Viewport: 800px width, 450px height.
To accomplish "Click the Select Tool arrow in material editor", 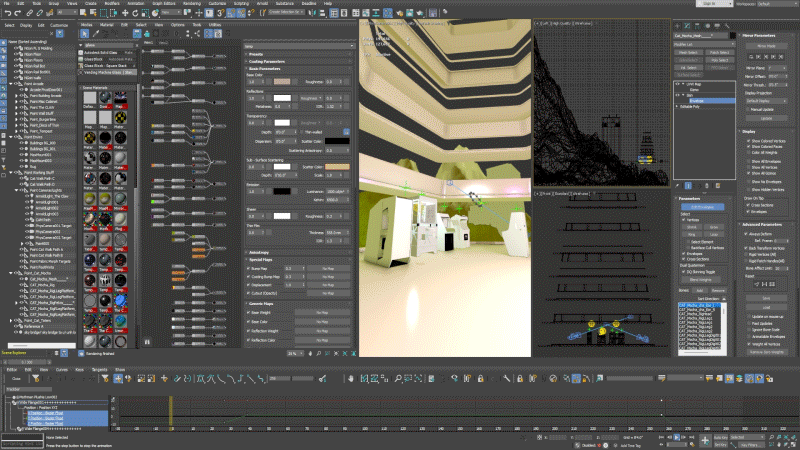I will [84, 33].
